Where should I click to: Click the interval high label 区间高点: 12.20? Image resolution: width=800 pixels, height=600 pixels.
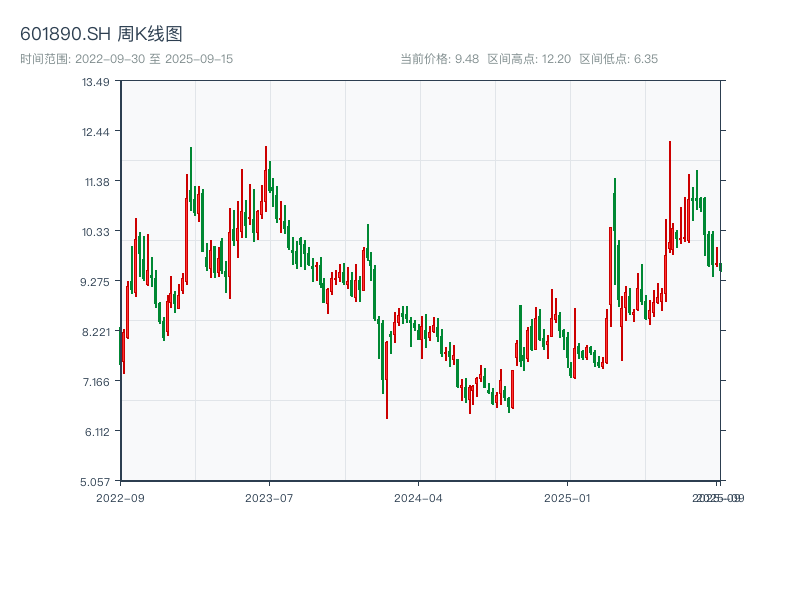(x=529, y=59)
